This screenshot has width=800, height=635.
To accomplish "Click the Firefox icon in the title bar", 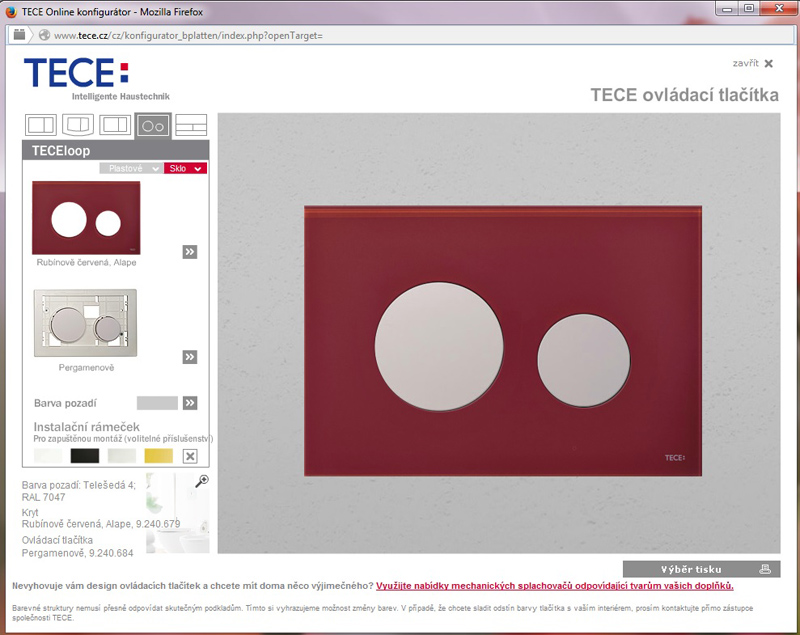I will pos(11,11).
